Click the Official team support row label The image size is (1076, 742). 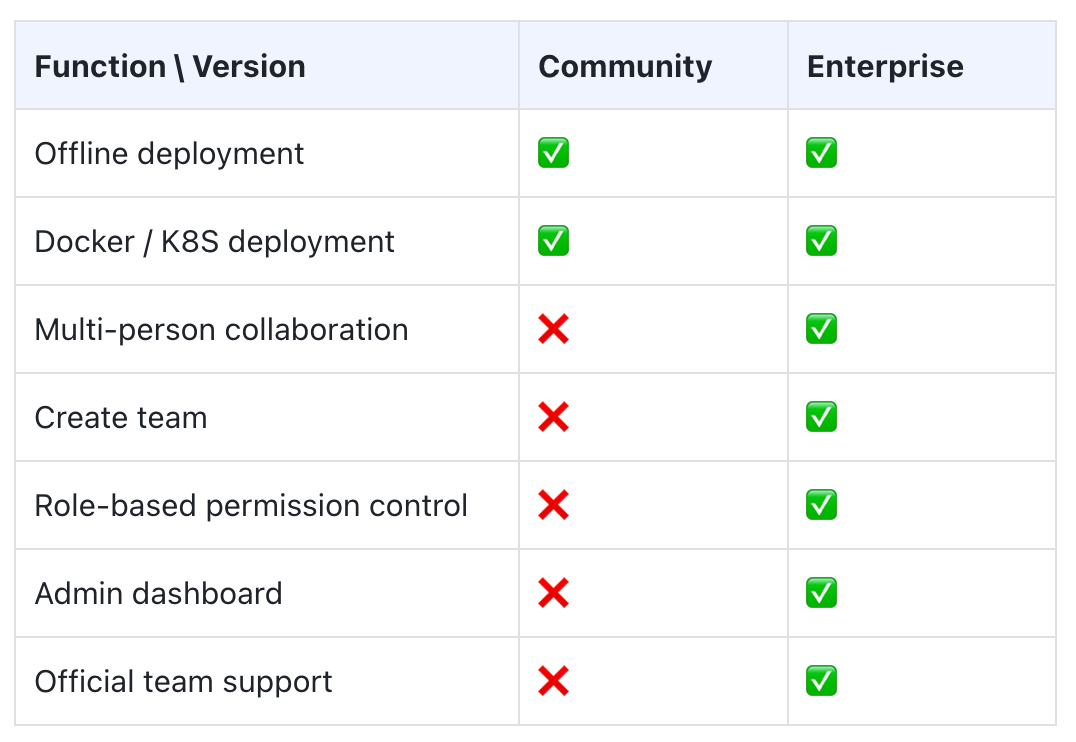(x=183, y=681)
